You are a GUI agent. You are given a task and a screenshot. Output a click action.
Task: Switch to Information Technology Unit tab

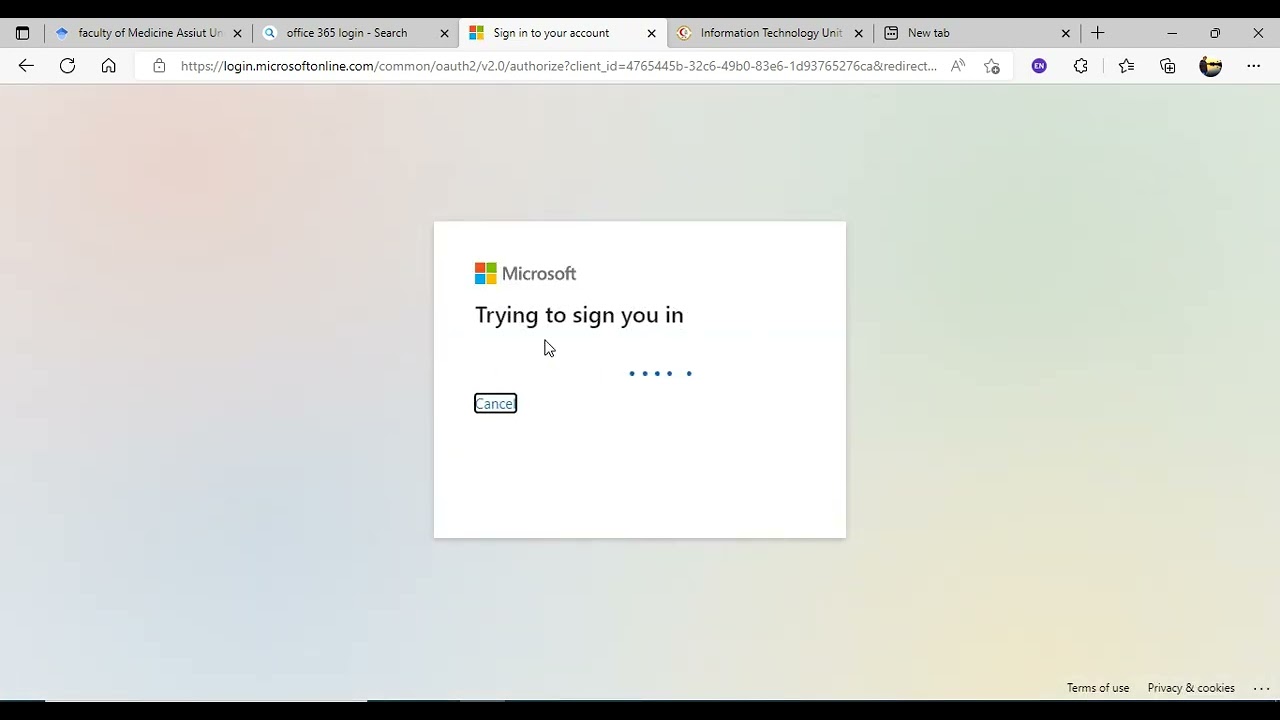coord(770,33)
